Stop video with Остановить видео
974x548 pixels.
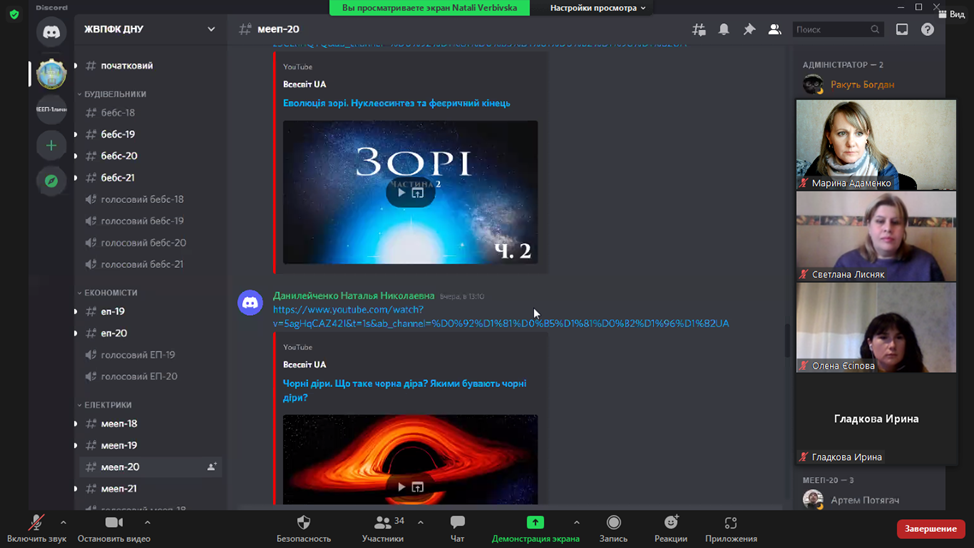114,529
